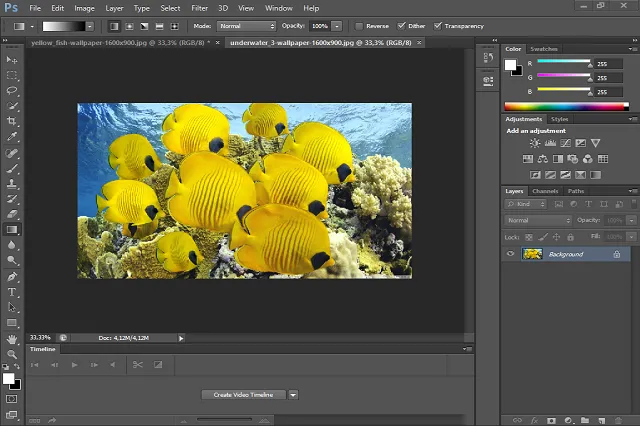Select the Blur tool
The image size is (640, 426).
pos(11,245)
